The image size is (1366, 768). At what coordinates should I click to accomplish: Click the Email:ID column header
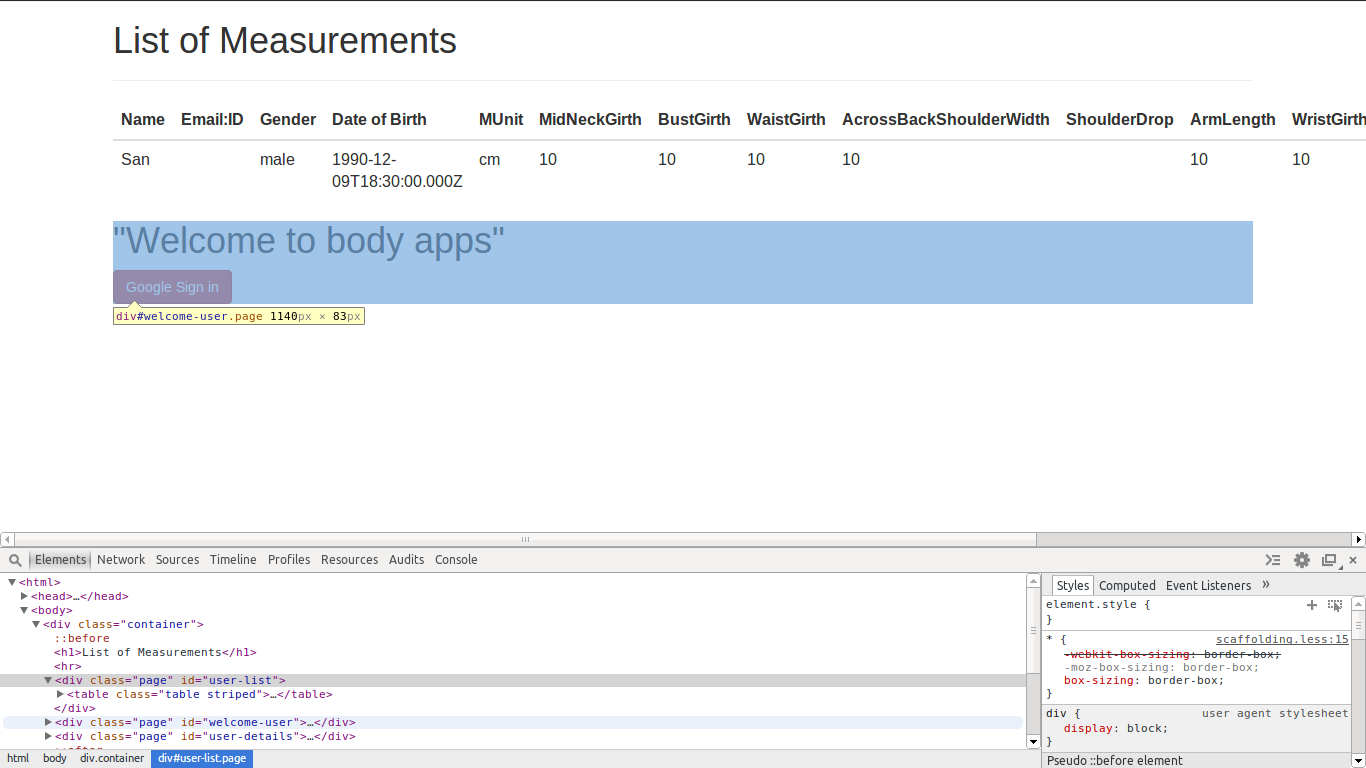coord(212,119)
